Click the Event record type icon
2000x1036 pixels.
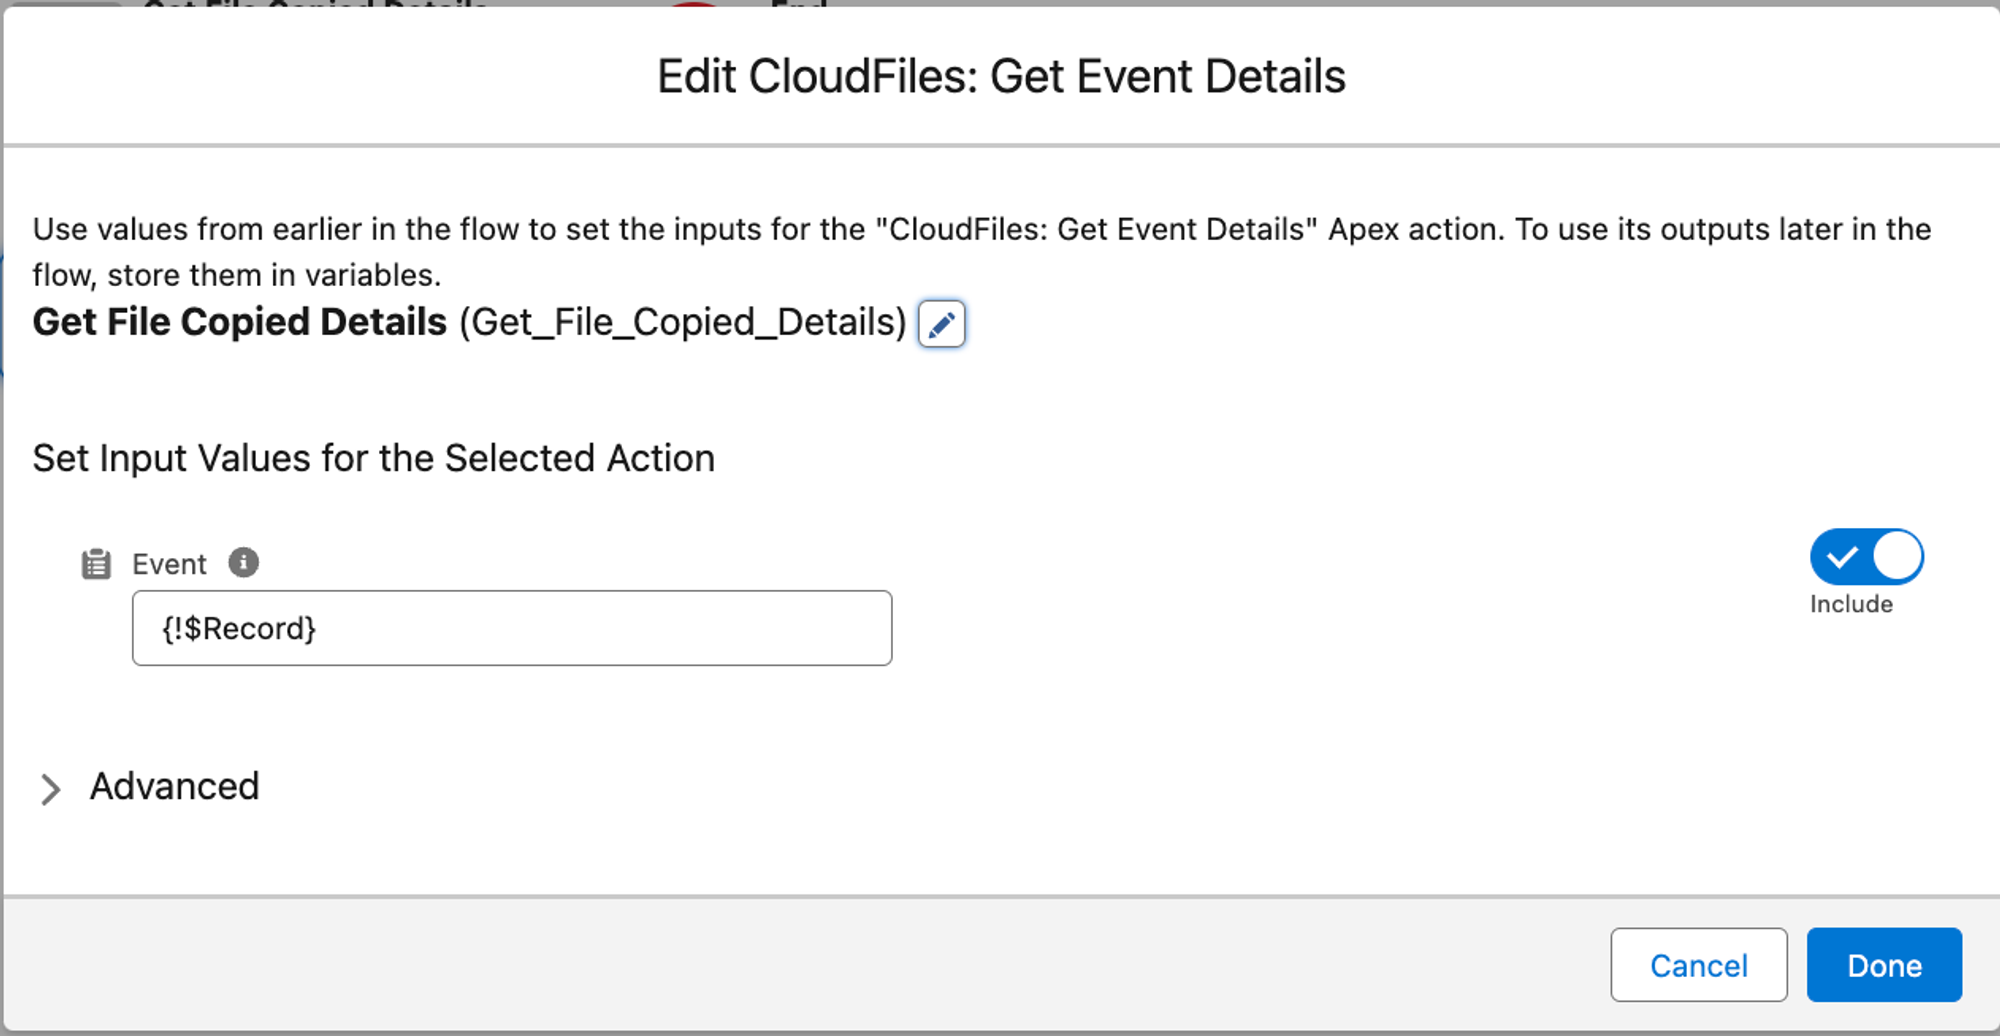[96, 564]
